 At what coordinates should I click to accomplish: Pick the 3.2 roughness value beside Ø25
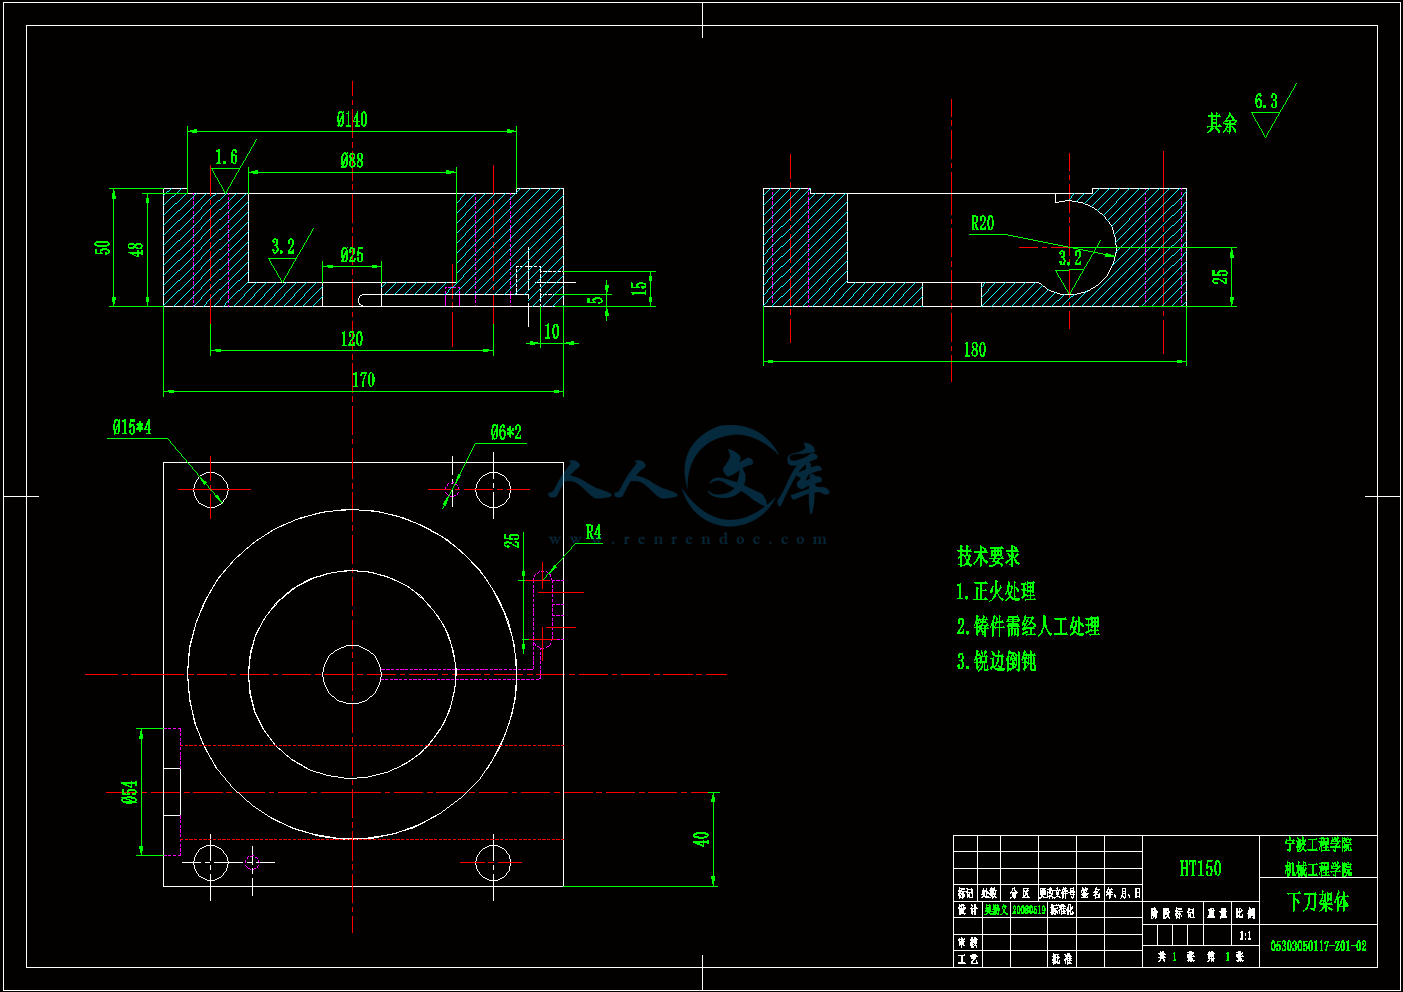(284, 246)
